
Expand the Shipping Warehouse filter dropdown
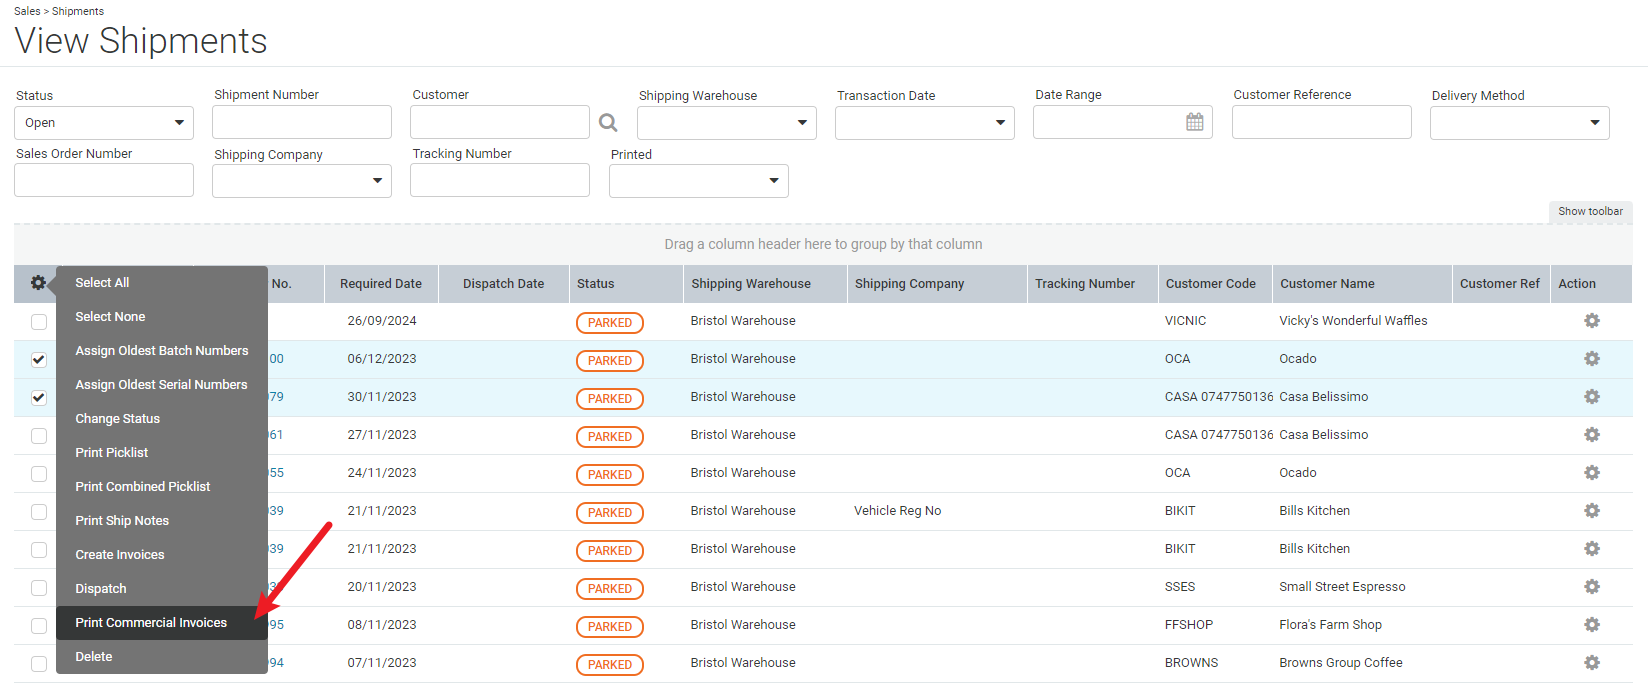(727, 123)
